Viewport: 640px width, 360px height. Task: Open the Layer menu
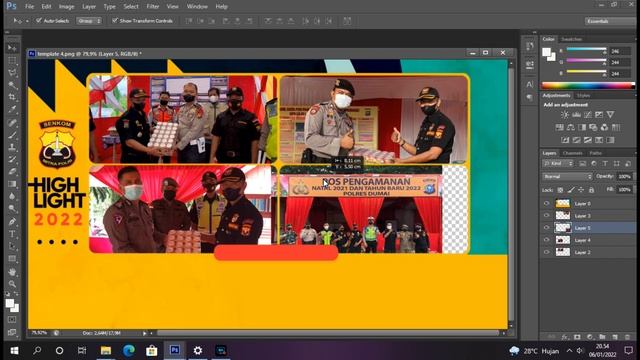click(x=89, y=7)
